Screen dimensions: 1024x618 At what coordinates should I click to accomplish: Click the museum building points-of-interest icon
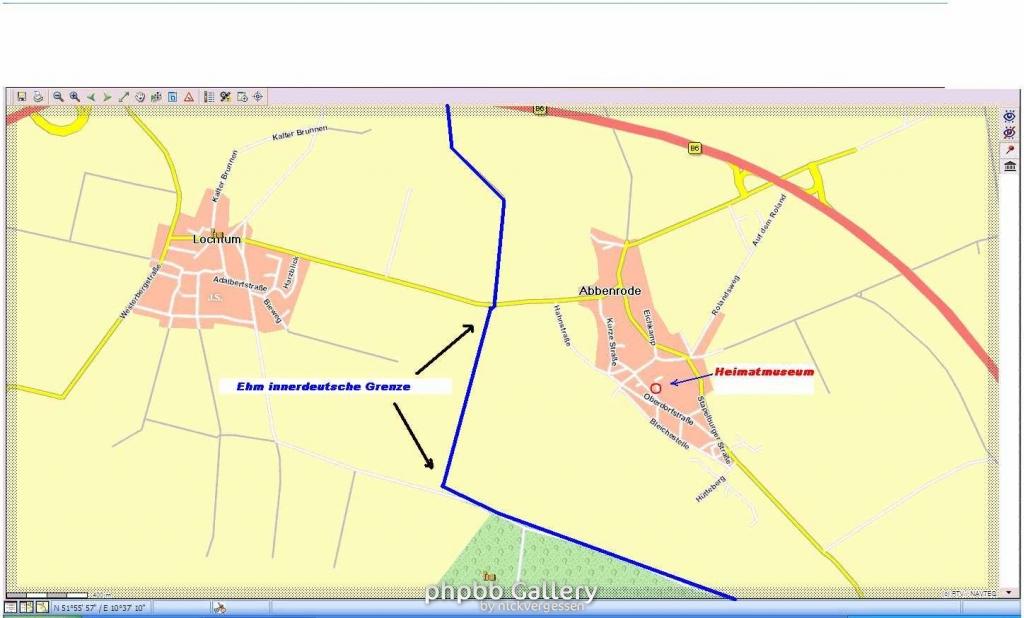1010,165
